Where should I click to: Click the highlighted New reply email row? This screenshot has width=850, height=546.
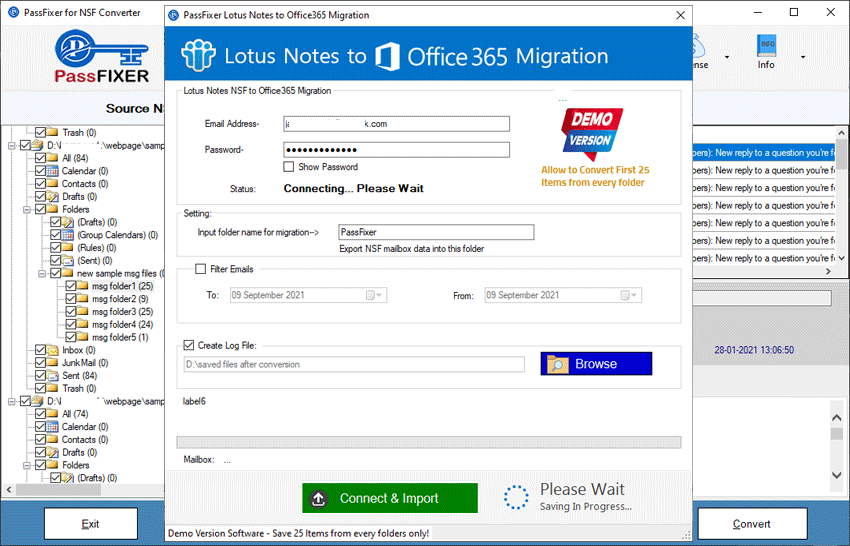click(764, 153)
